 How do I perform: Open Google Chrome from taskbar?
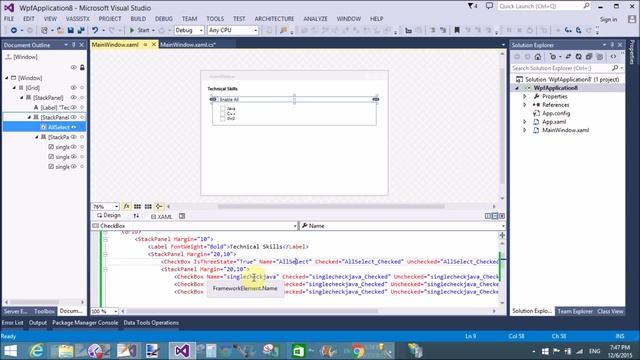click(x=358, y=351)
